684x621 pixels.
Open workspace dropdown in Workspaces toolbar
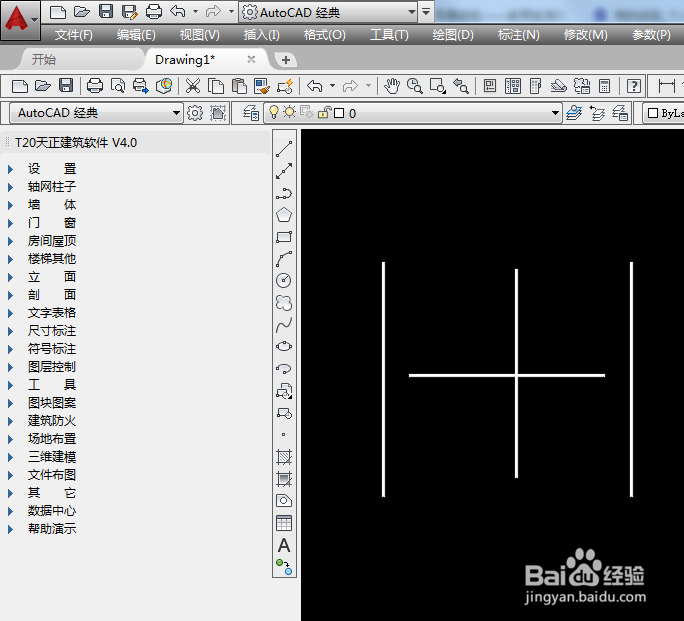click(x=176, y=113)
